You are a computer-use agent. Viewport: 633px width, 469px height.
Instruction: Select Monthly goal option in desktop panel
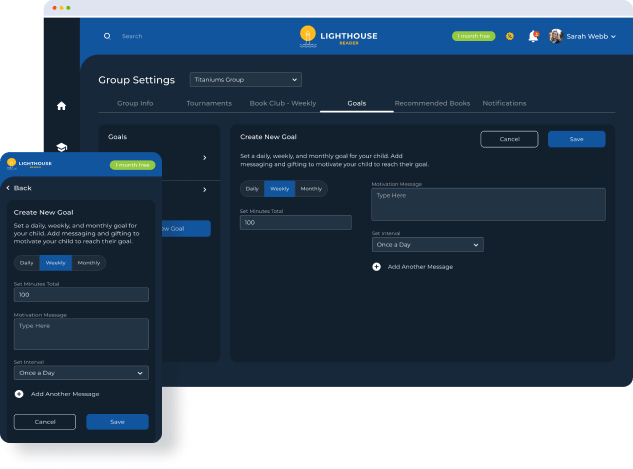pyautogui.click(x=311, y=189)
